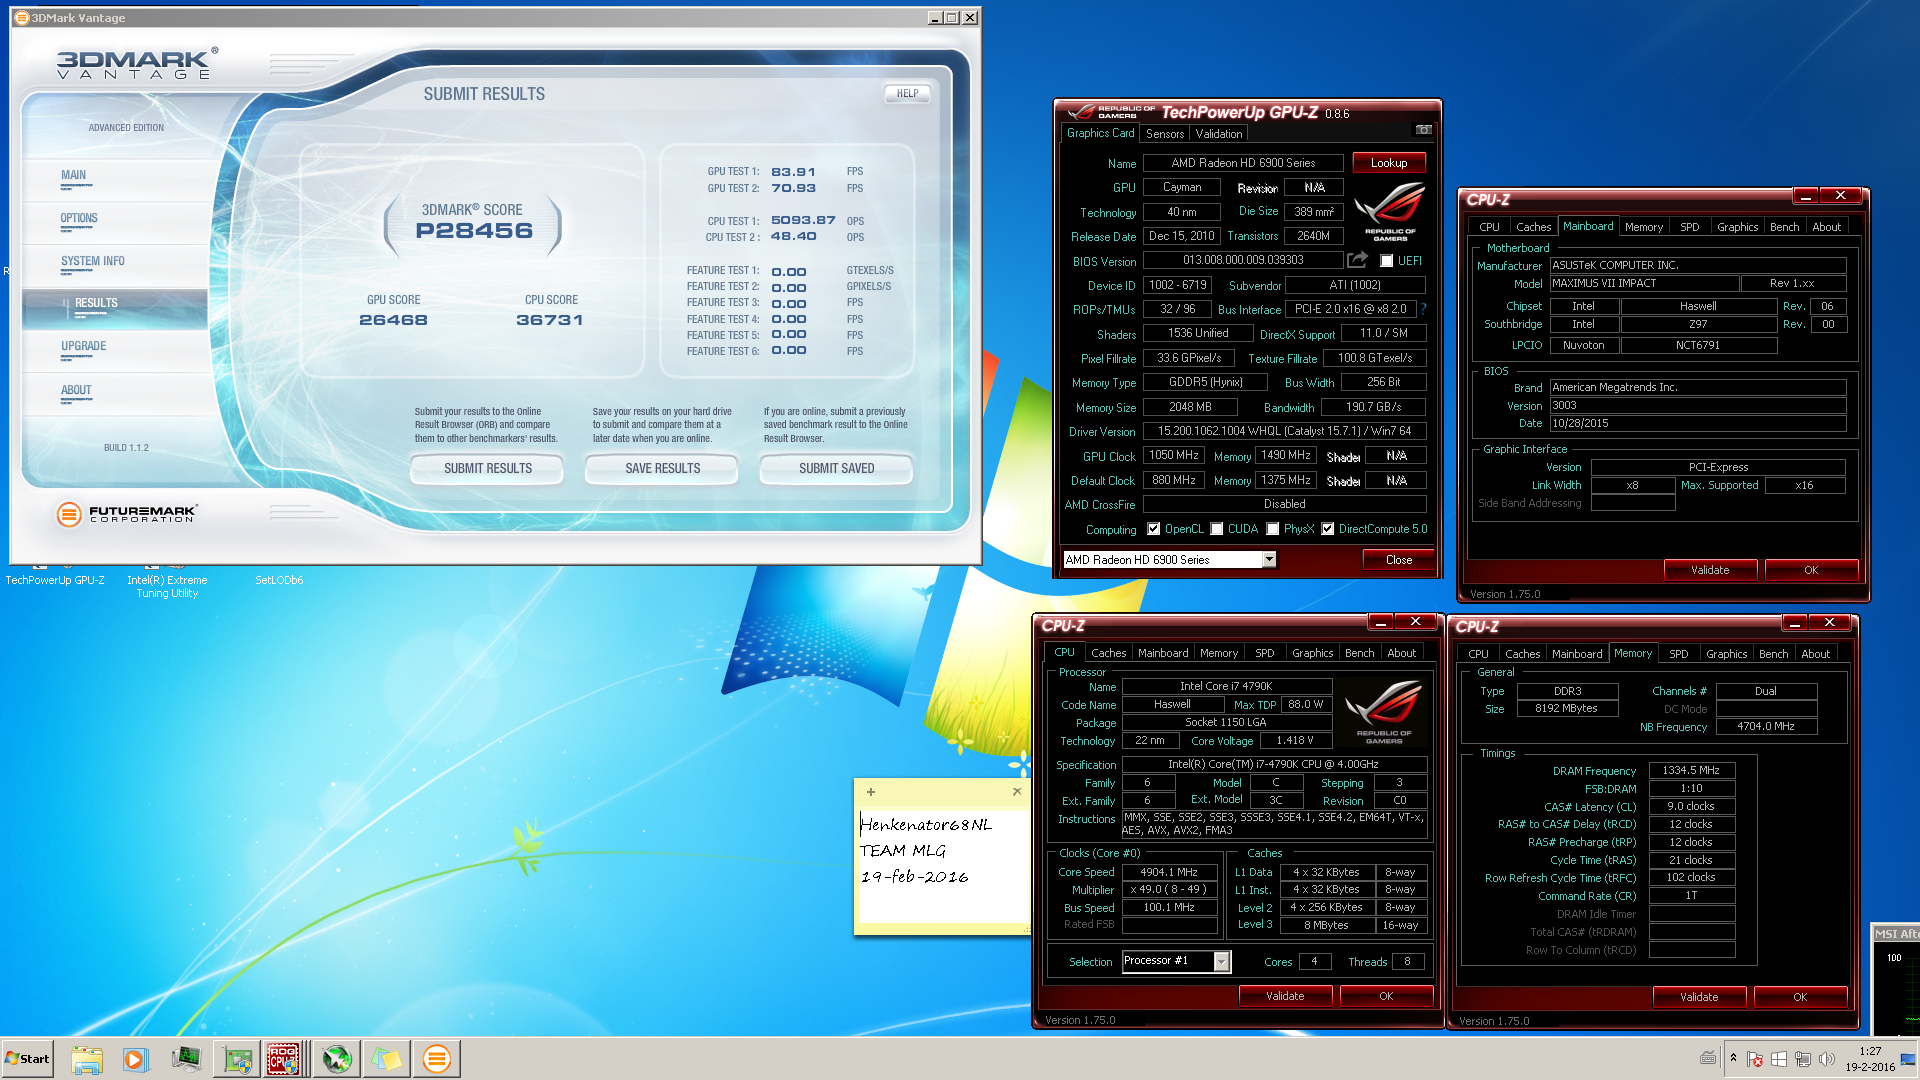Viewport: 1920px width, 1080px height.
Task: Open Windows Explorer from the taskbar
Action: click(87, 1059)
